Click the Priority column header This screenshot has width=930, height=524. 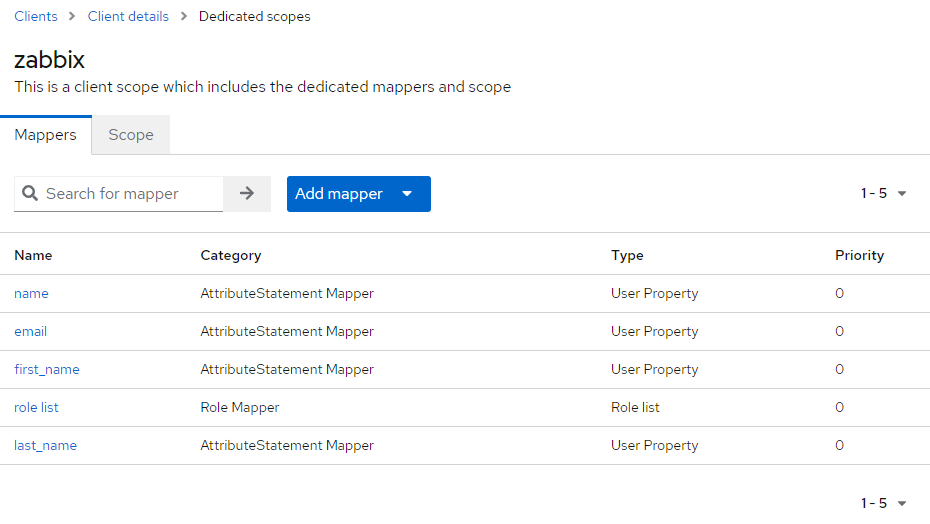pos(859,256)
